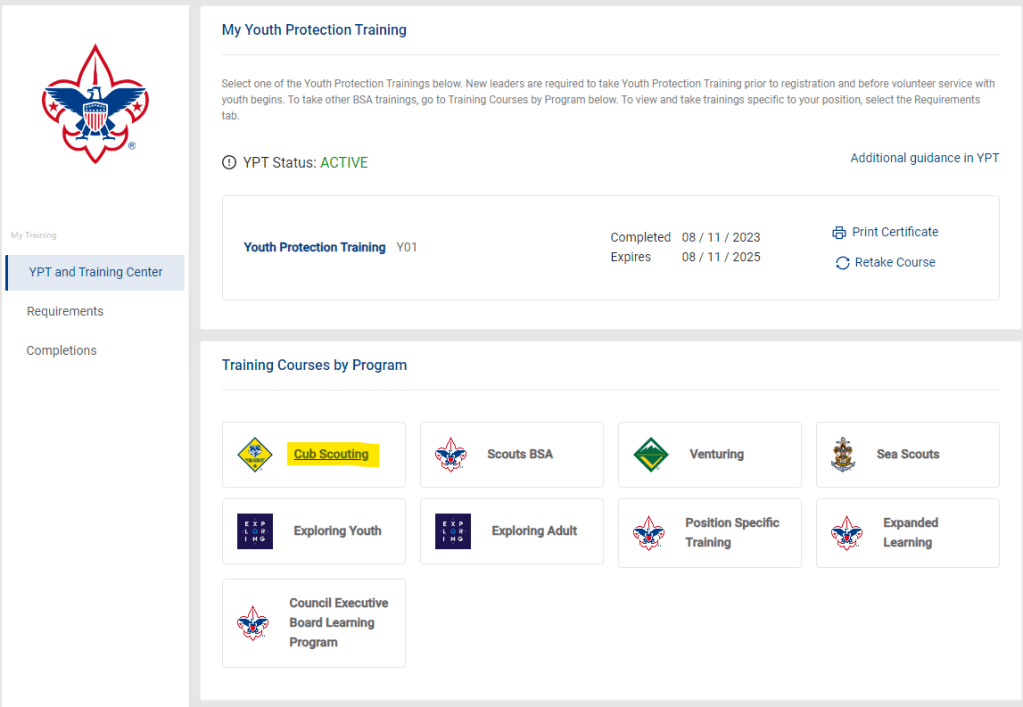Click the Retake Course link
The width and height of the screenshot is (1023, 707).
[x=895, y=263]
